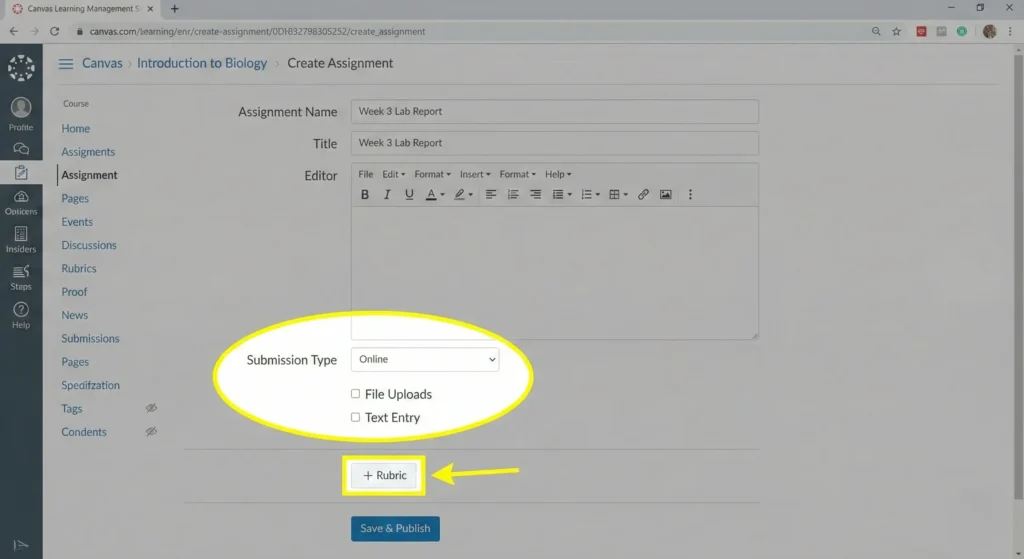Open the Specifzation course link
The width and height of the screenshot is (1024, 559).
[x=90, y=385]
